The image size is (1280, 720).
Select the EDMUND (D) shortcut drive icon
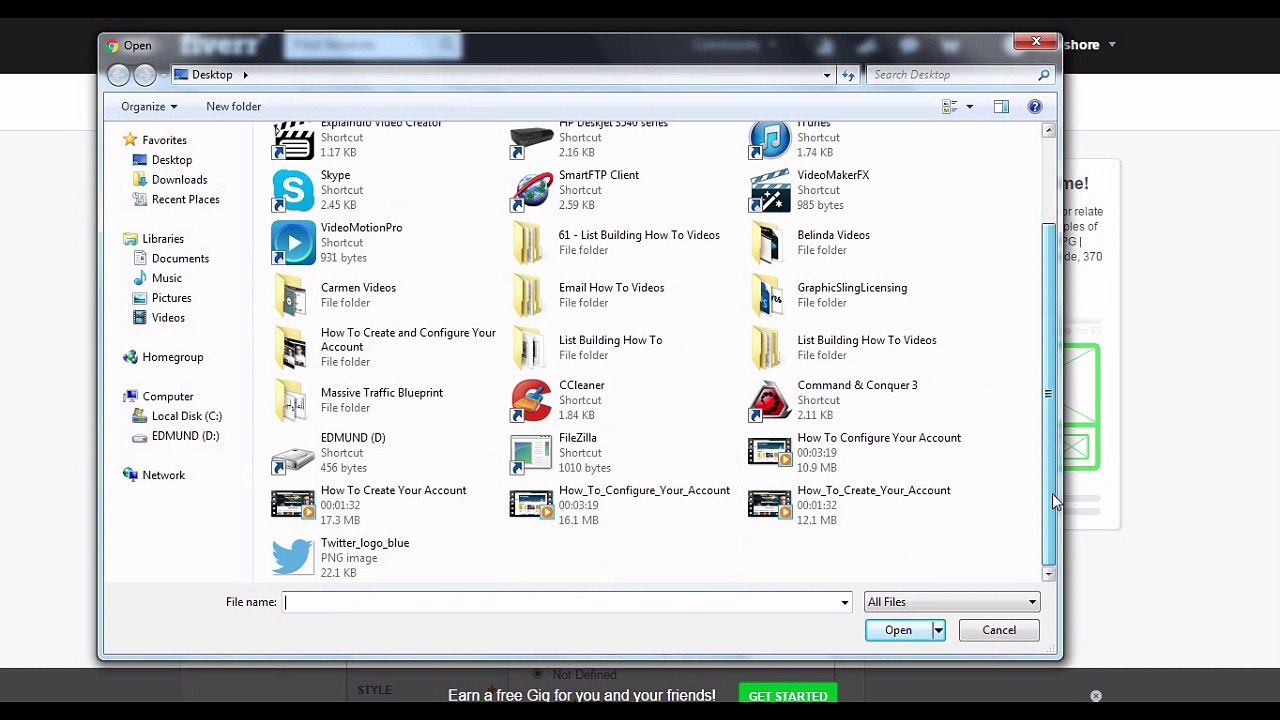tap(293, 457)
